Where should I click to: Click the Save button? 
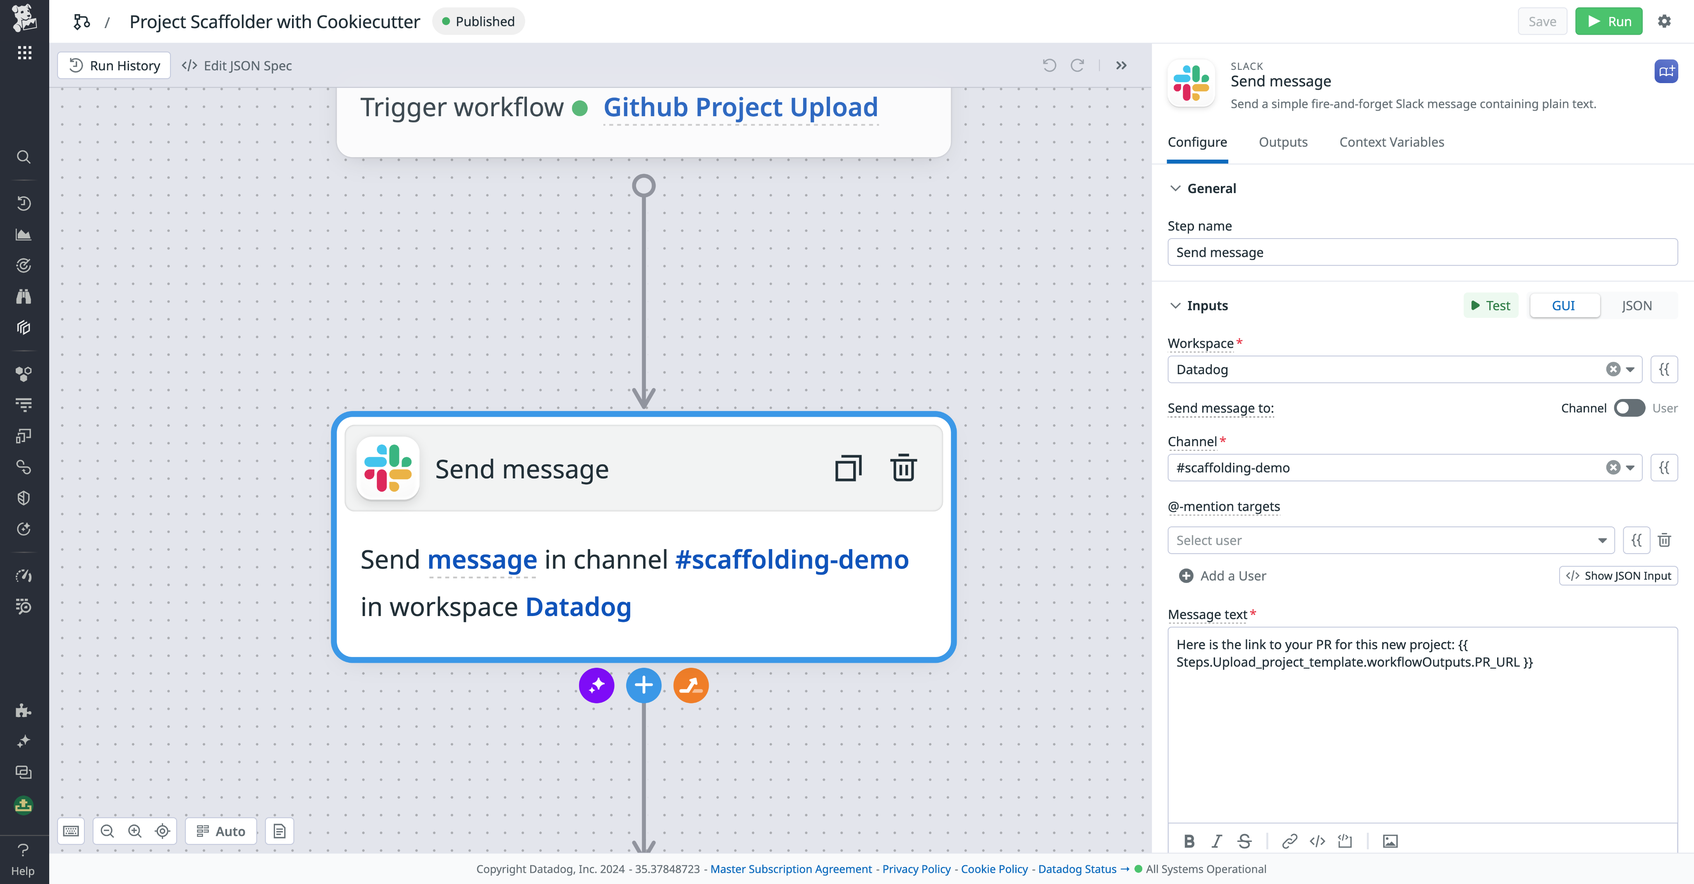[1542, 21]
